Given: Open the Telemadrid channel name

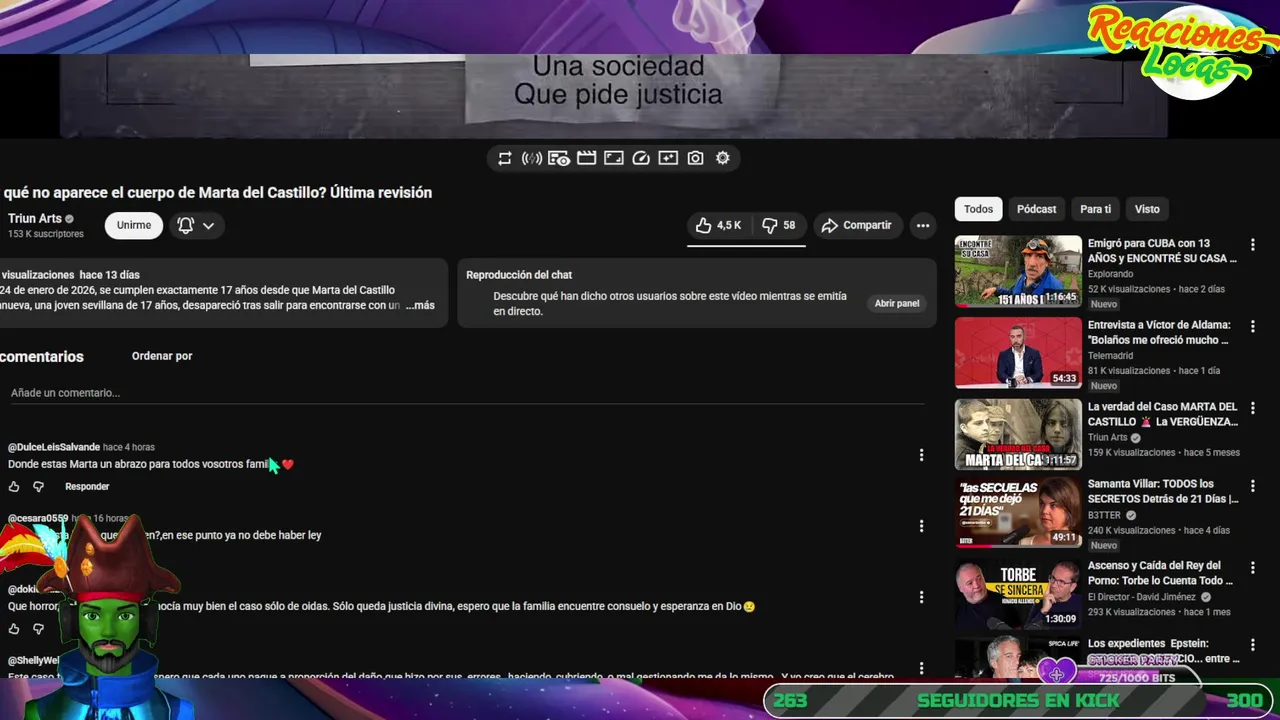Looking at the screenshot, I should coord(1110,355).
